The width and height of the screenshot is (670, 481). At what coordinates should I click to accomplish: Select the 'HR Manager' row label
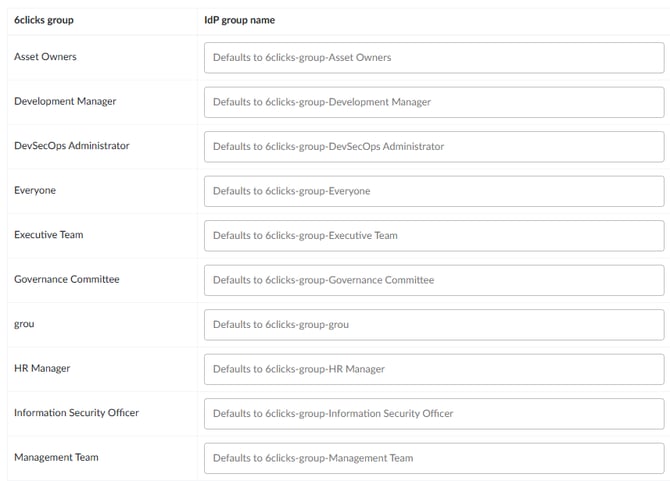[42, 368]
